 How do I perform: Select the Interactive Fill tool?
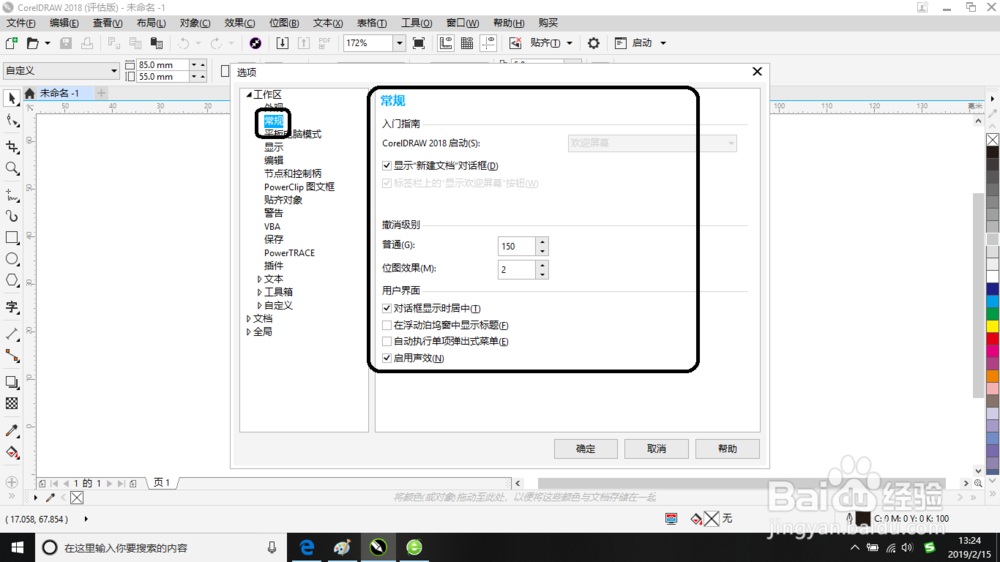pos(11,452)
